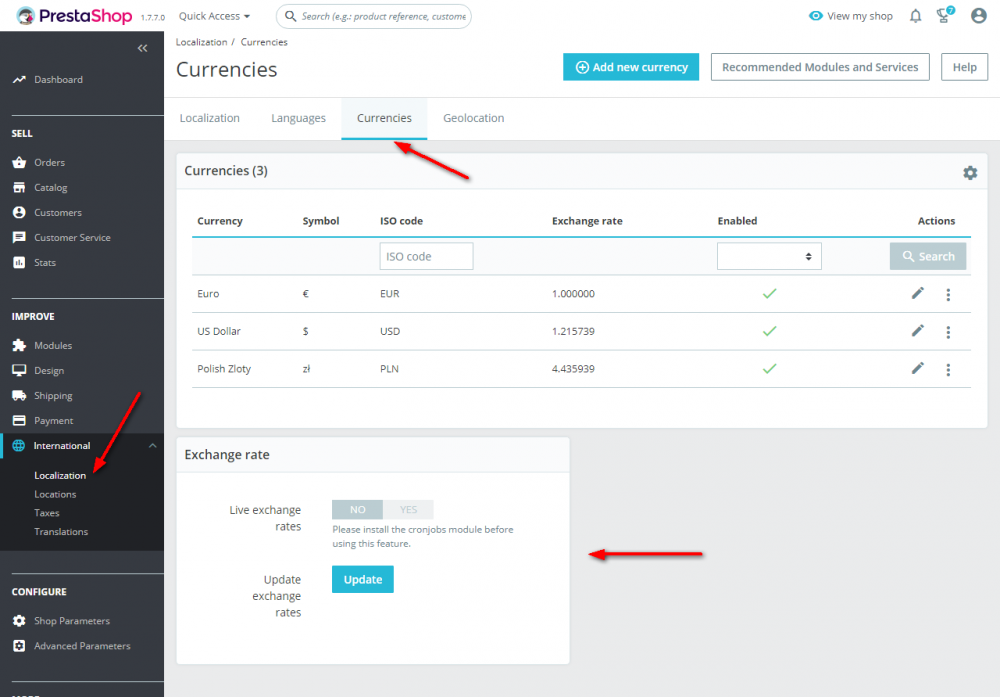Click the Catalog store icon
This screenshot has height=697, width=1000.
coord(19,187)
